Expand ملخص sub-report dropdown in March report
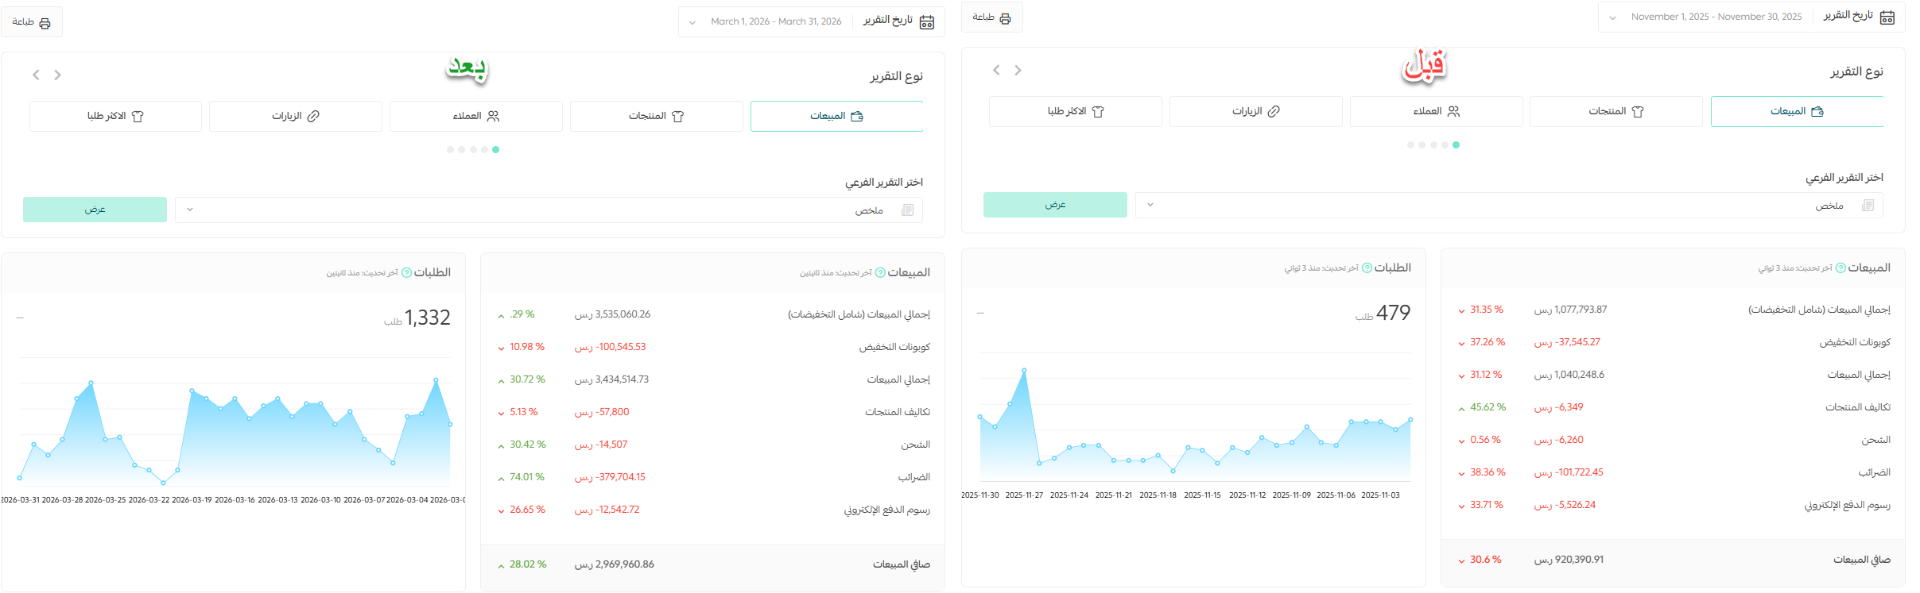Viewport: 1920px width, 593px height. pos(549,210)
